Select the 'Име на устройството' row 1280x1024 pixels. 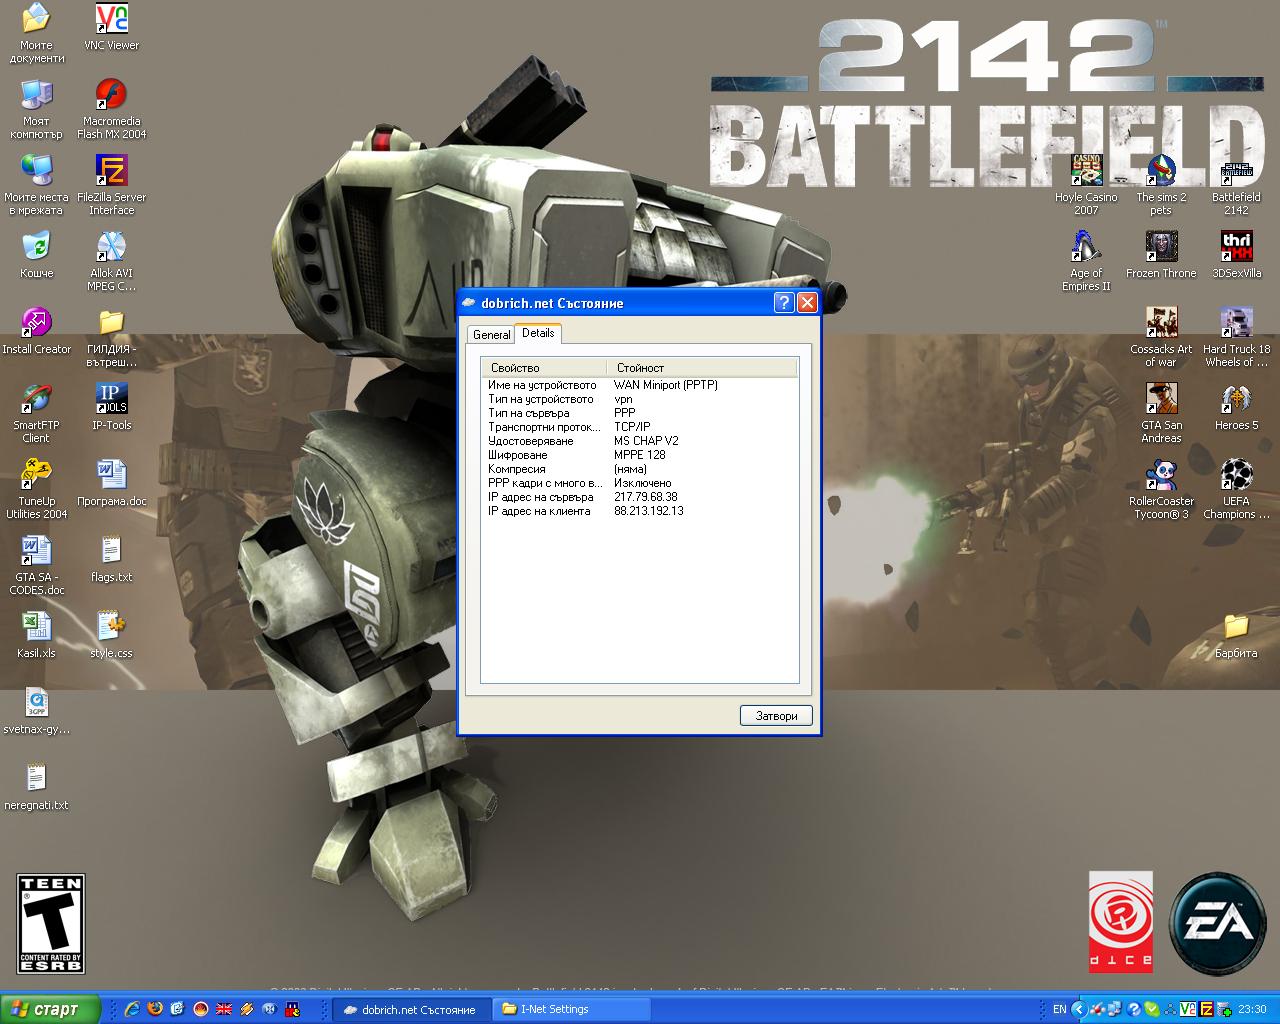coord(639,385)
